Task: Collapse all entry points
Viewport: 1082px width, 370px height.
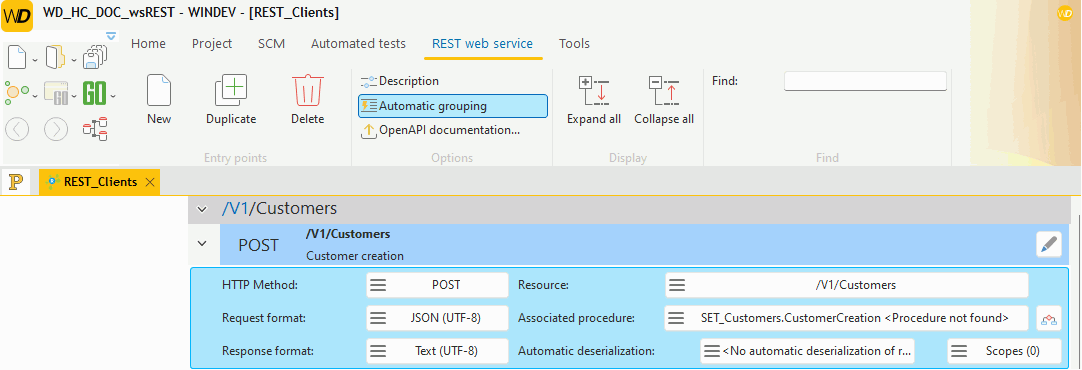Action: (x=664, y=100)
